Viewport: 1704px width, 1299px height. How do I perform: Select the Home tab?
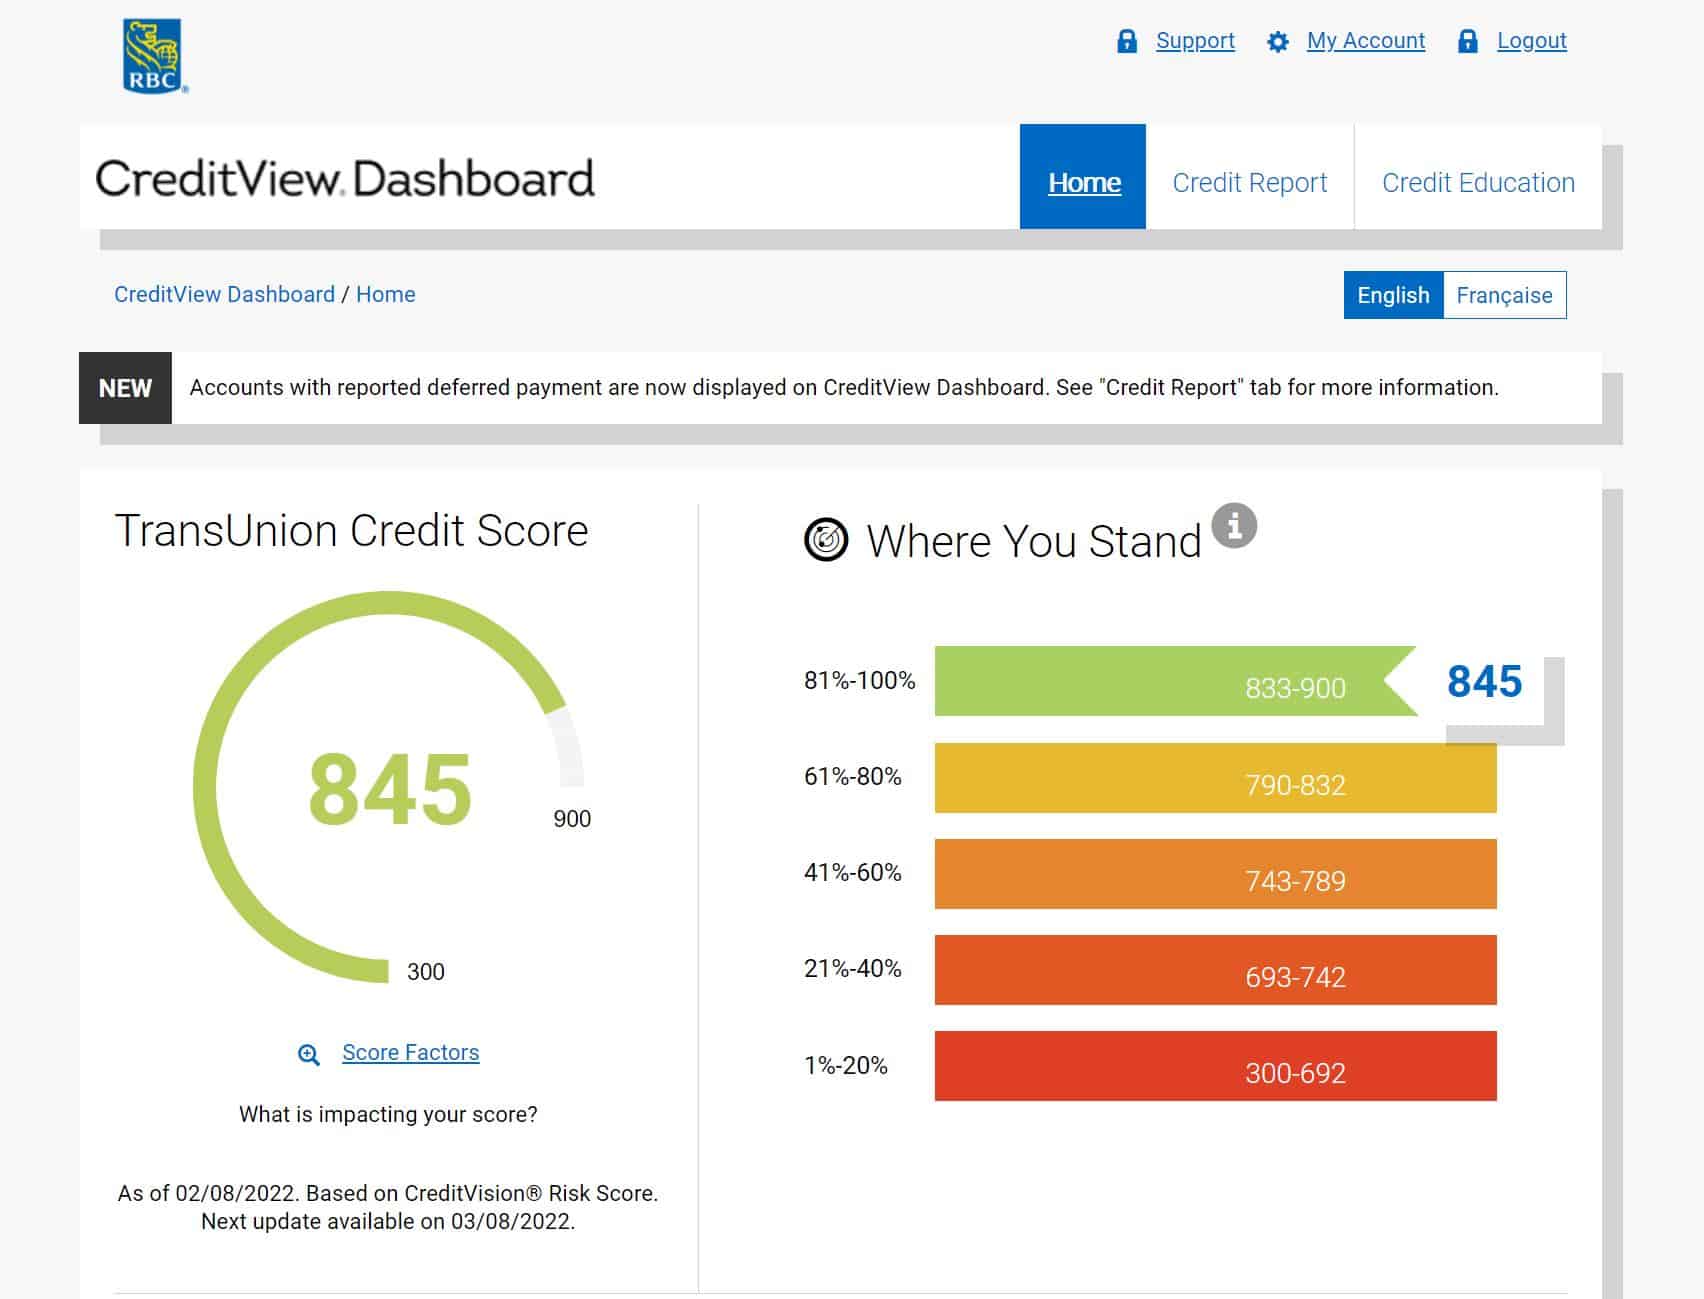click(1082, 182)
